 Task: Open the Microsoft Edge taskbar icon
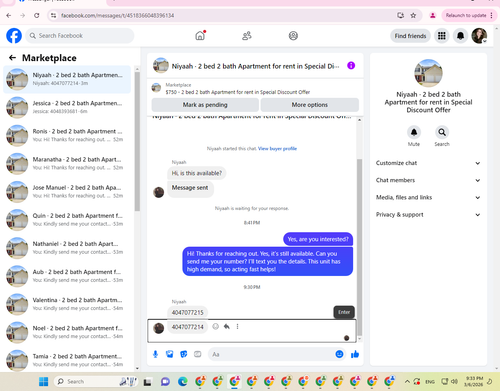pyautogui.click(x=183, y=381)
